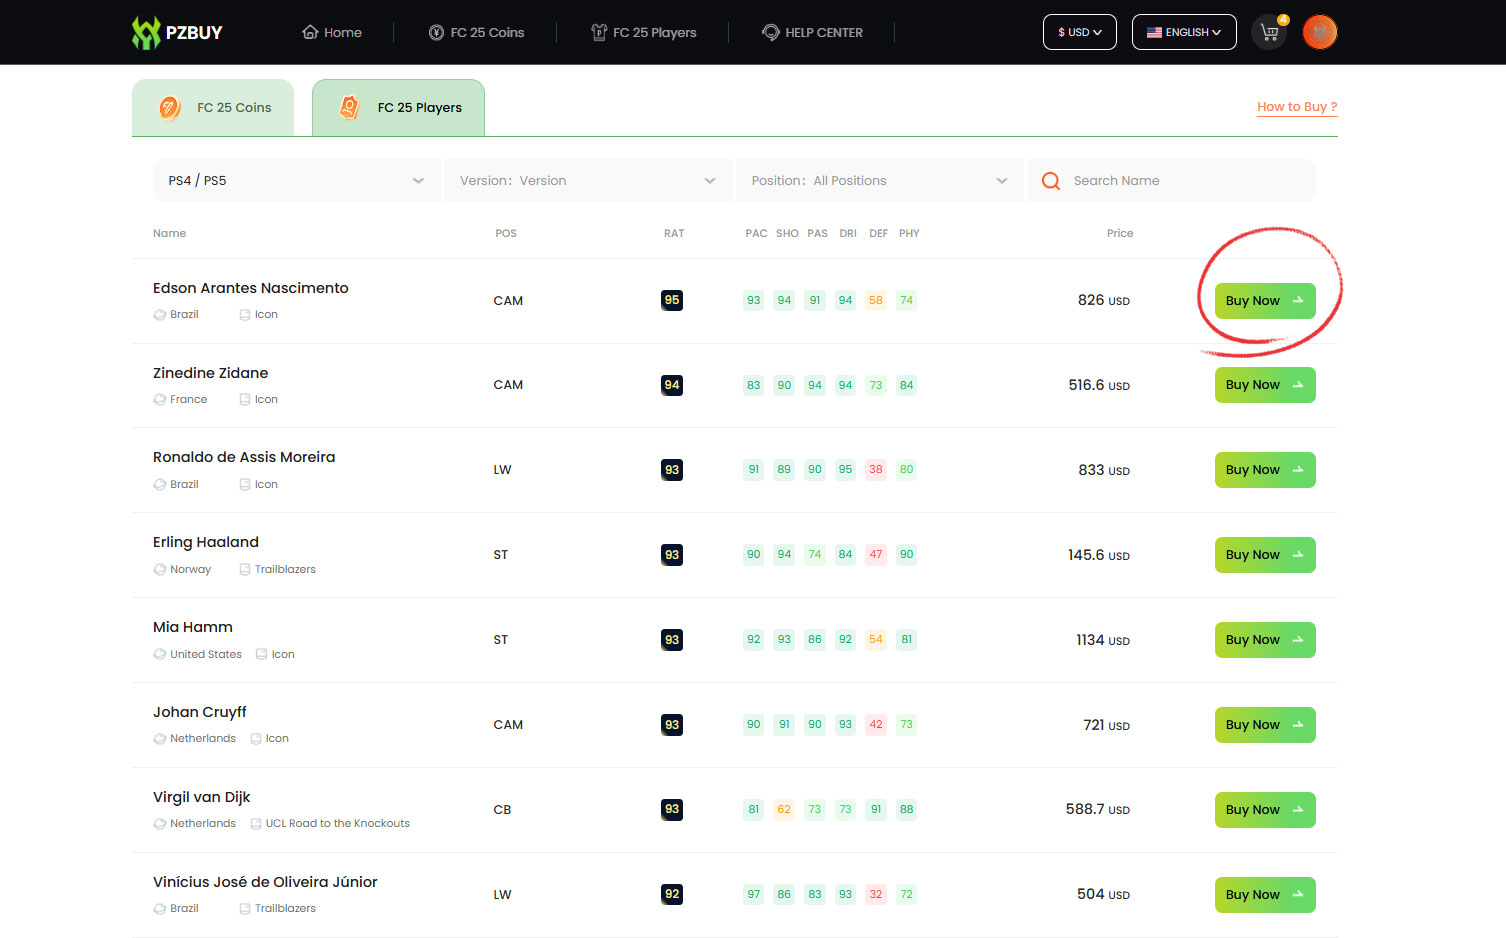The image size is (1506, 938).
Task: Click the FC 25 Coins tab coin icon
Action: pos(170,107)
